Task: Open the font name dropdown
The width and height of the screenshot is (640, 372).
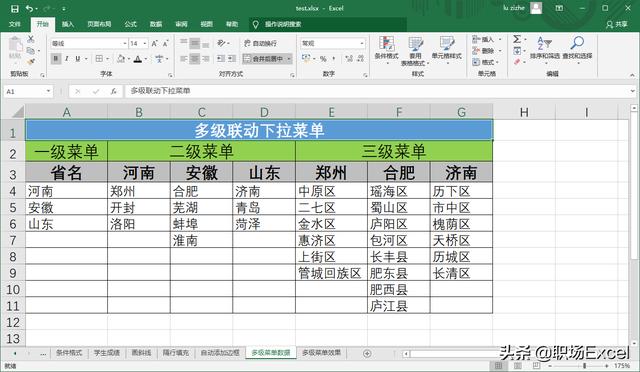Action: 125,43
